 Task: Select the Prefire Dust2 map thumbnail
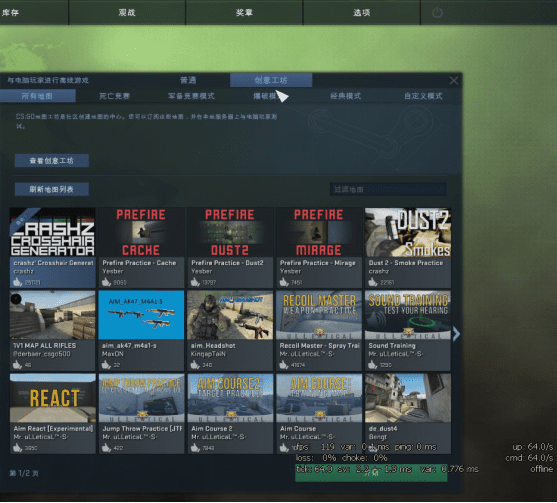[230, 232]
